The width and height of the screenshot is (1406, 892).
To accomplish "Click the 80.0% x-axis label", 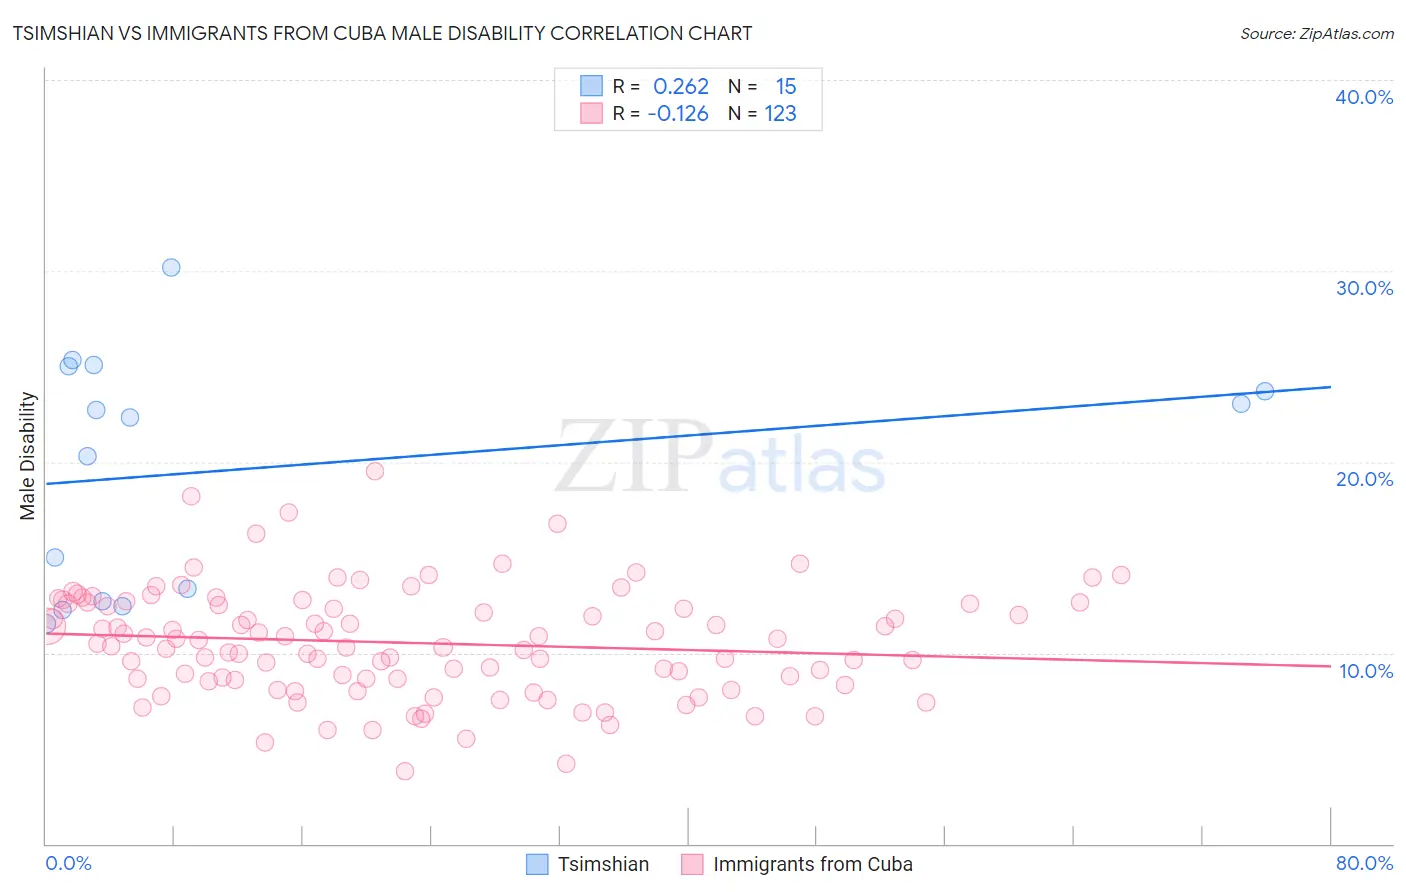I will (1364, 863).
